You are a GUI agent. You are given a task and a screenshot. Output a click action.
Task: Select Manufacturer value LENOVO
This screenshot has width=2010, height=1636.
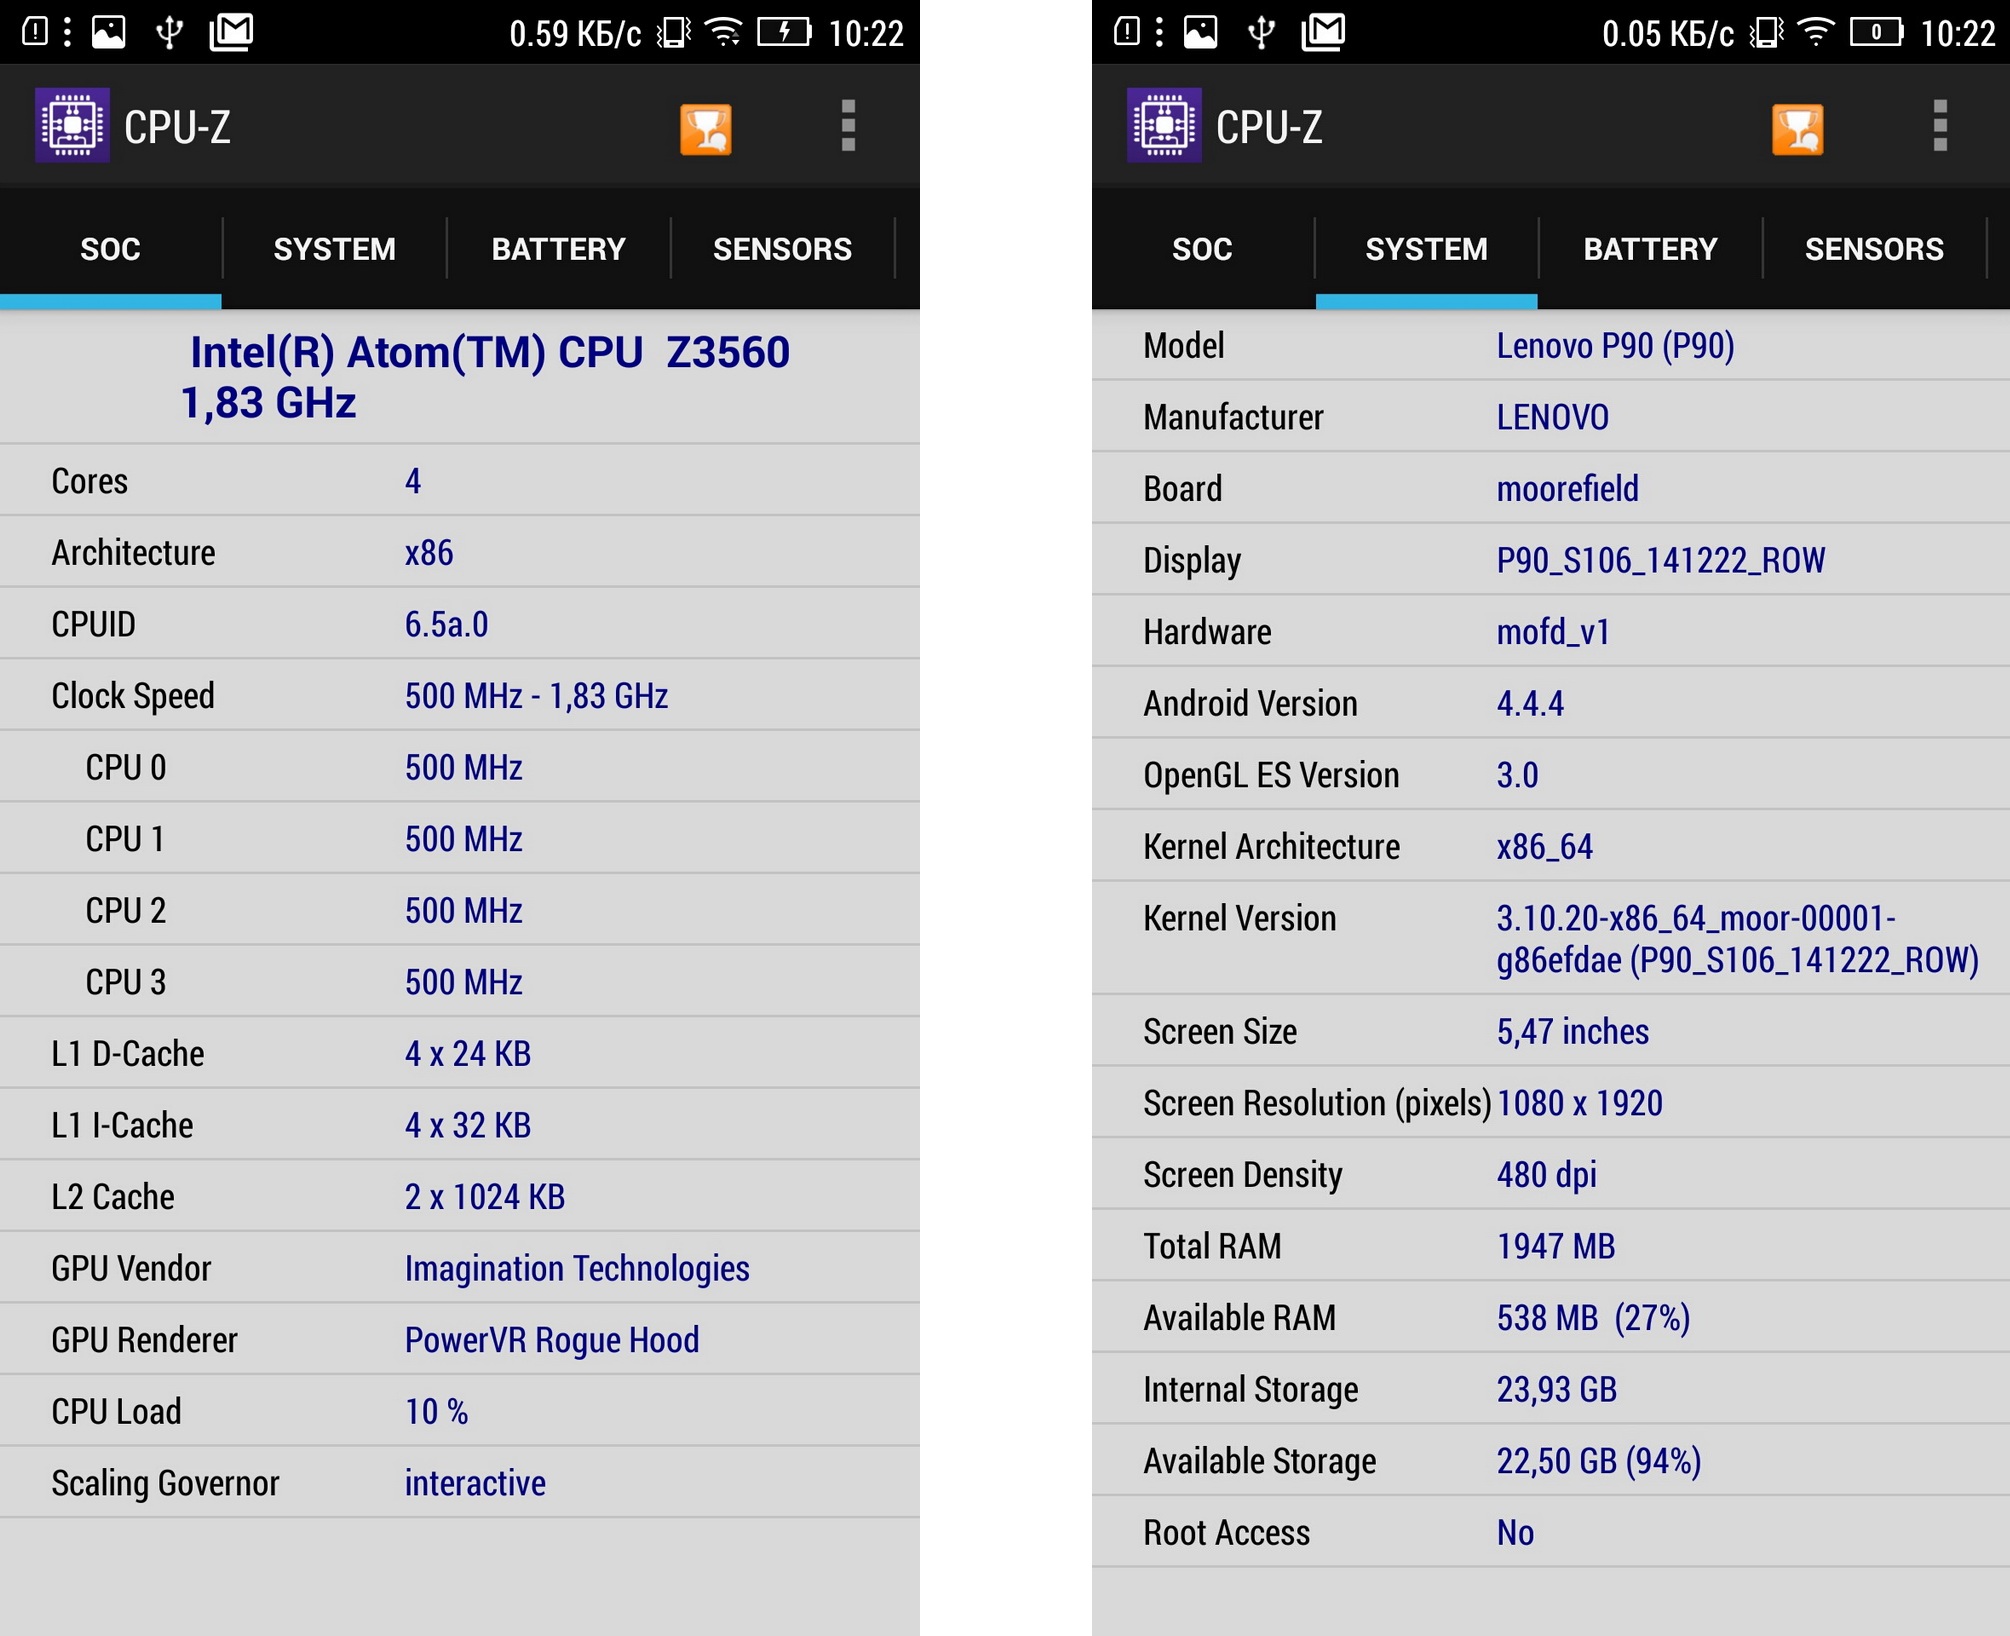point(1552,417)
